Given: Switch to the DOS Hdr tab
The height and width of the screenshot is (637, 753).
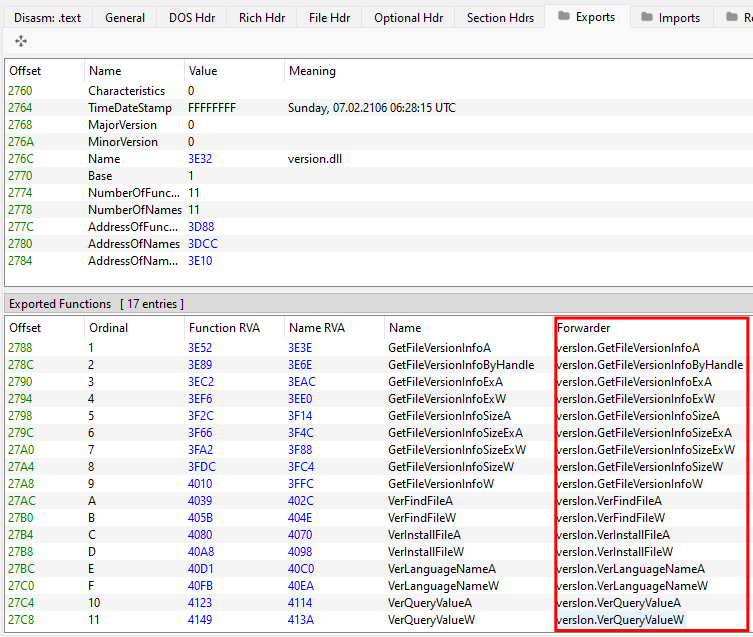Looking at the screenshot, I should click(x=192, y=17).
